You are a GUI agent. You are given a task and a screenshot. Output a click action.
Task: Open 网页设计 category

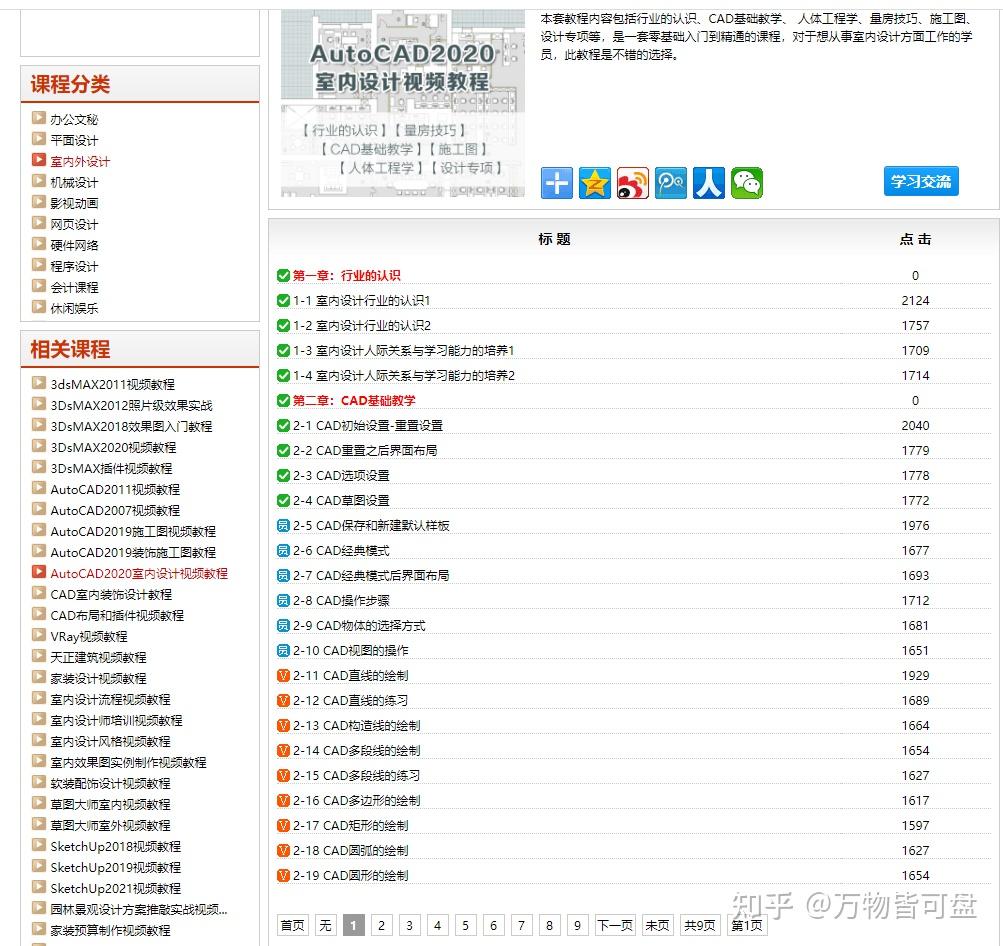point(74,225)
